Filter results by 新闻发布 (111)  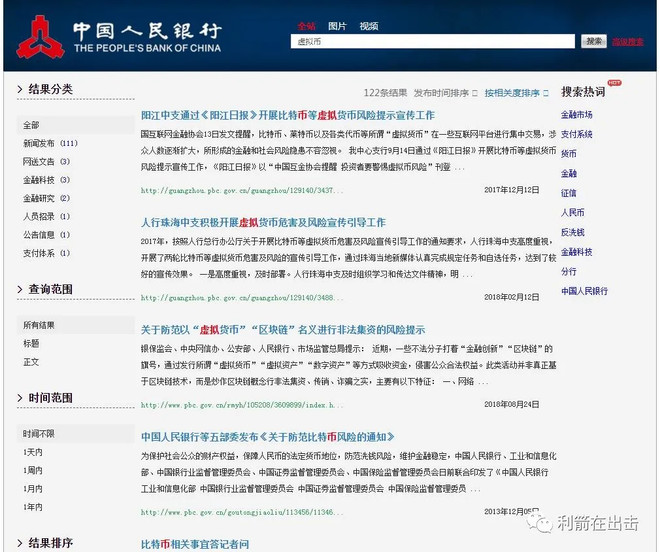tap(51, 143)
